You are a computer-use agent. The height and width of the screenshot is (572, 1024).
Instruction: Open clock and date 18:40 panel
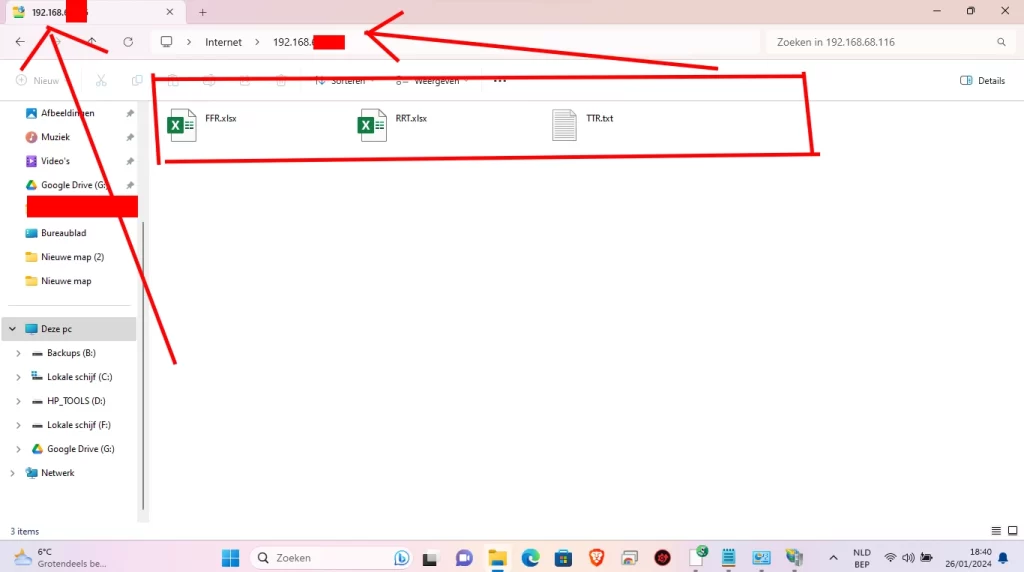pos(968,558)
